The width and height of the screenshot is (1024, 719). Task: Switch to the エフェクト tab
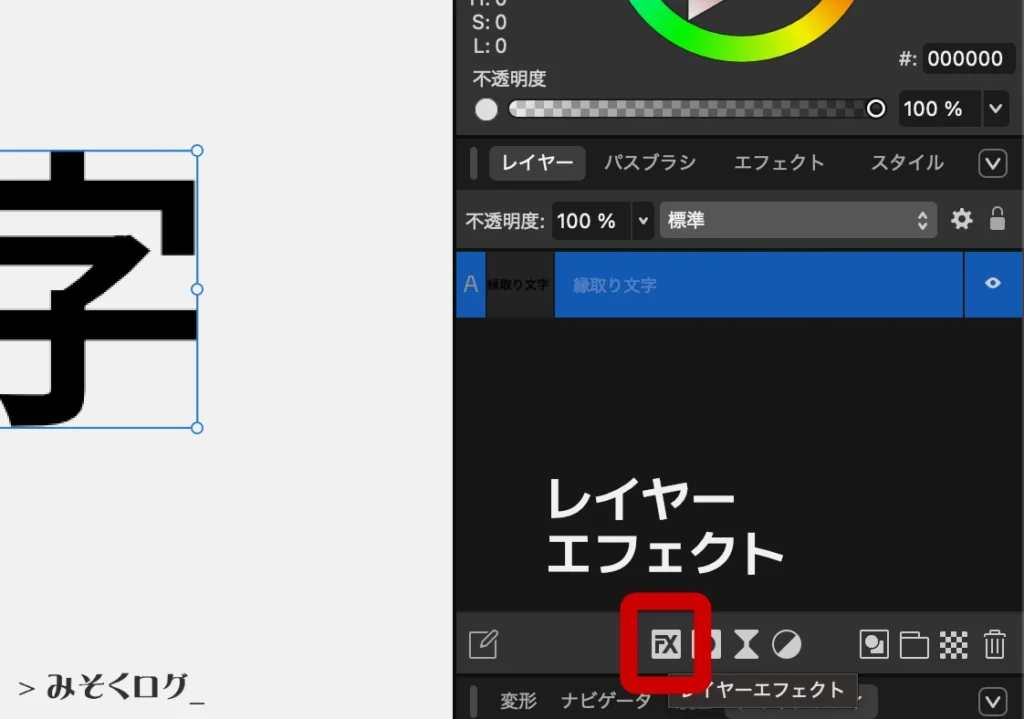[779, 163]
